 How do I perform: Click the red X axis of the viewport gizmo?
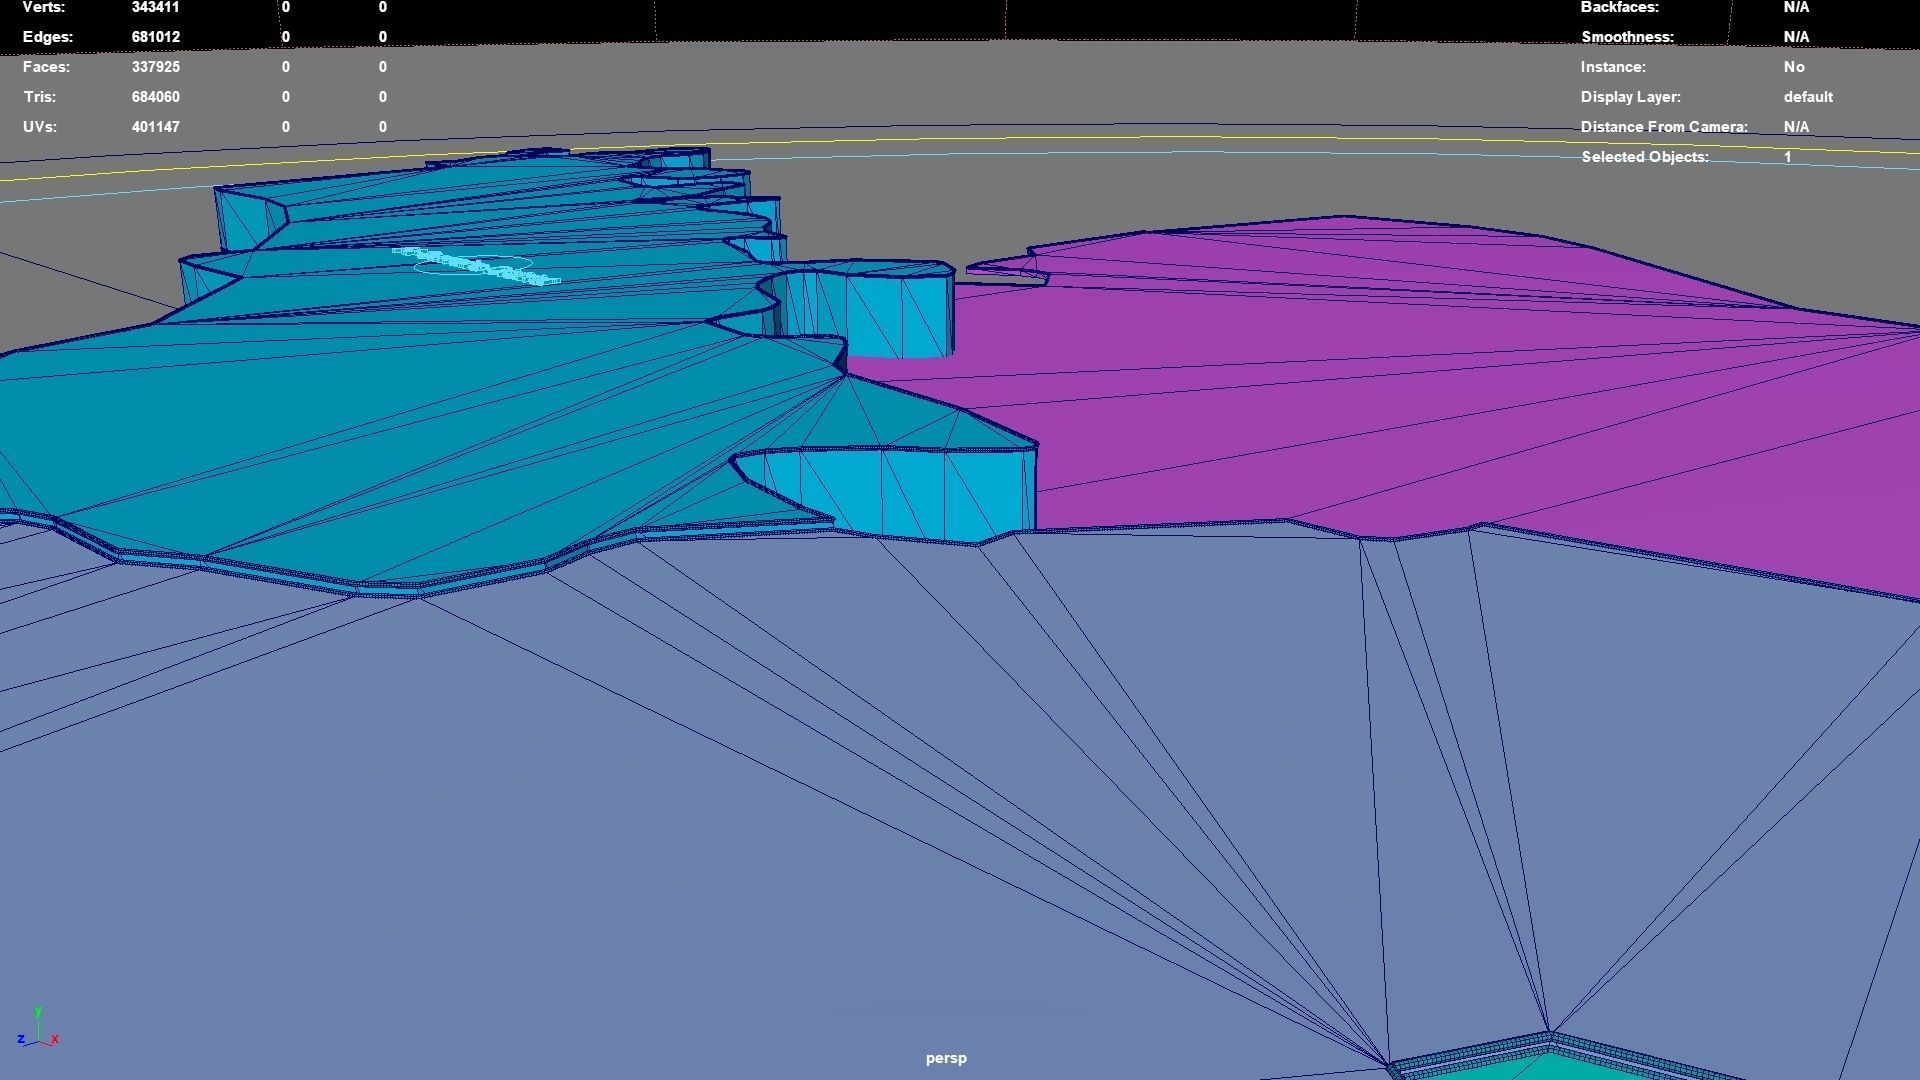55,1038
